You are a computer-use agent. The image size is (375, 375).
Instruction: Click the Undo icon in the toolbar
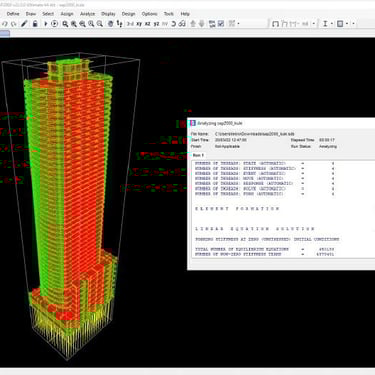(5, 24)
